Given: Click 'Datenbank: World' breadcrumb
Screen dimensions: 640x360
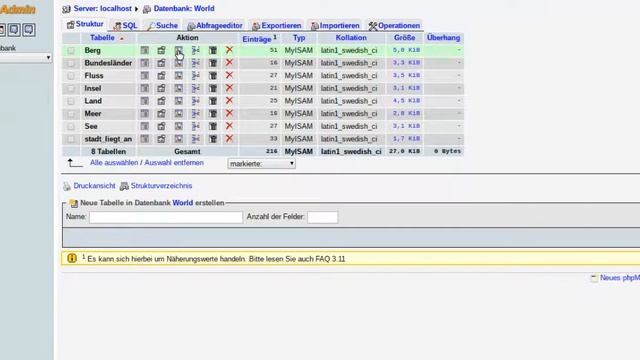Looking at the screenshot, I should [x=184, y=9].
